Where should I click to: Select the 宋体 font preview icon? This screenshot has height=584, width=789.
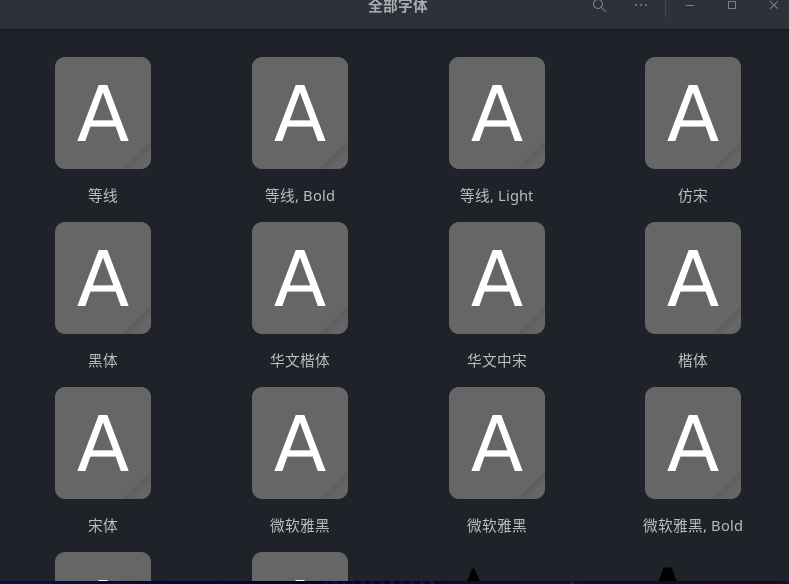(x=103, y=443)
